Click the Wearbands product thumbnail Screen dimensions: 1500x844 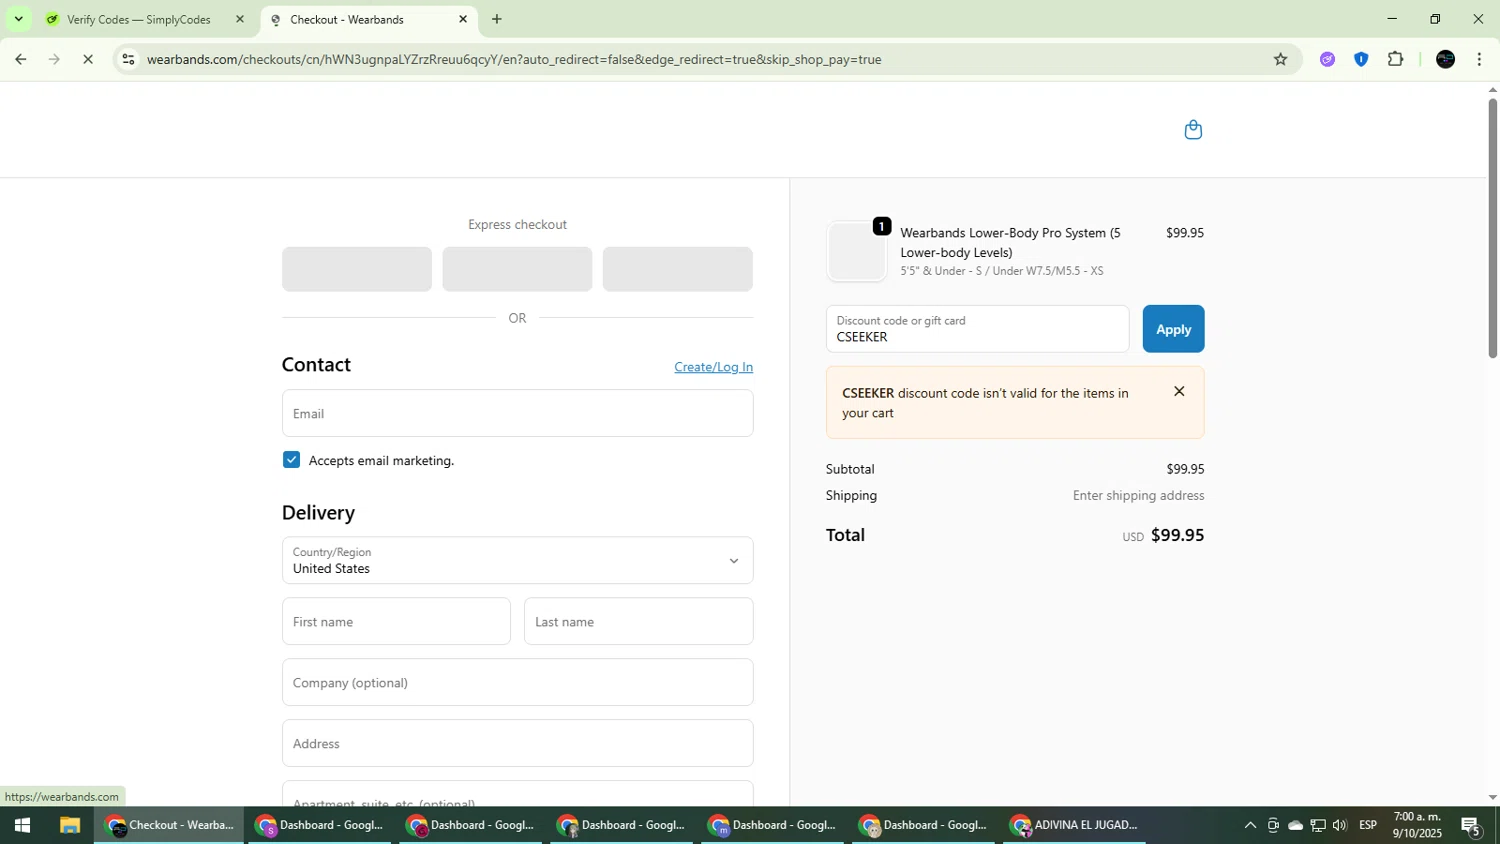coord(857,251)
